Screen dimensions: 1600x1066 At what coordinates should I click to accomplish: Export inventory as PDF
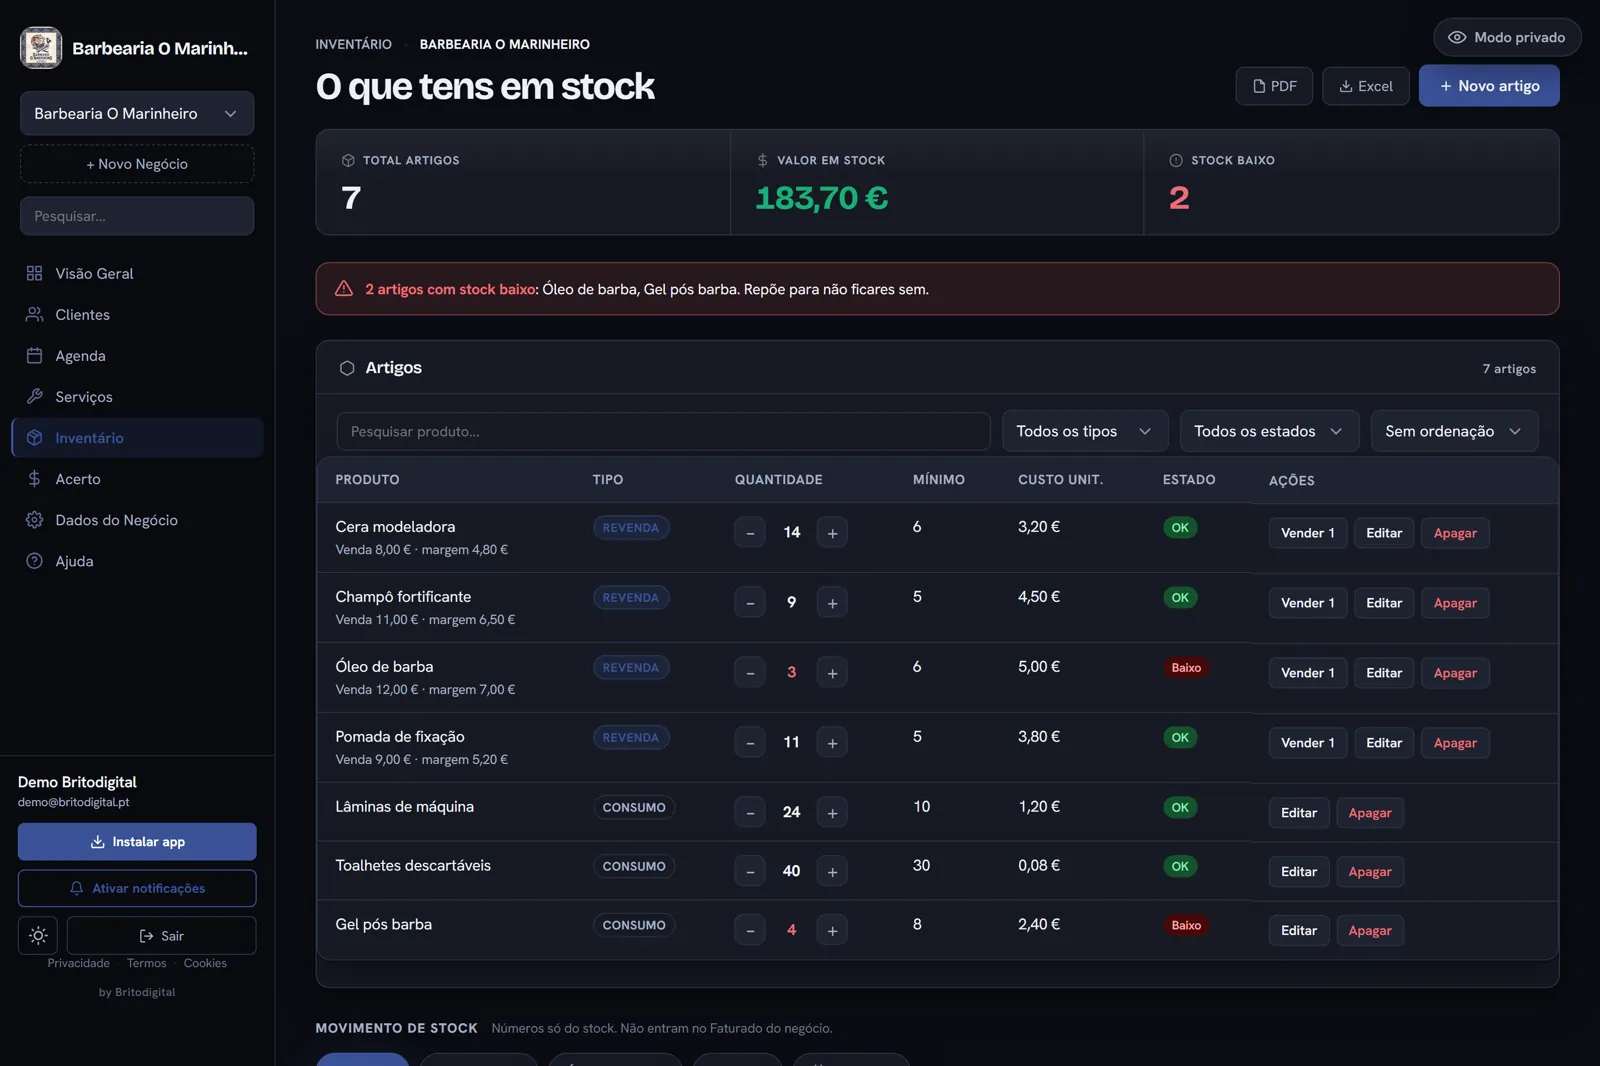pos(1274,86)
